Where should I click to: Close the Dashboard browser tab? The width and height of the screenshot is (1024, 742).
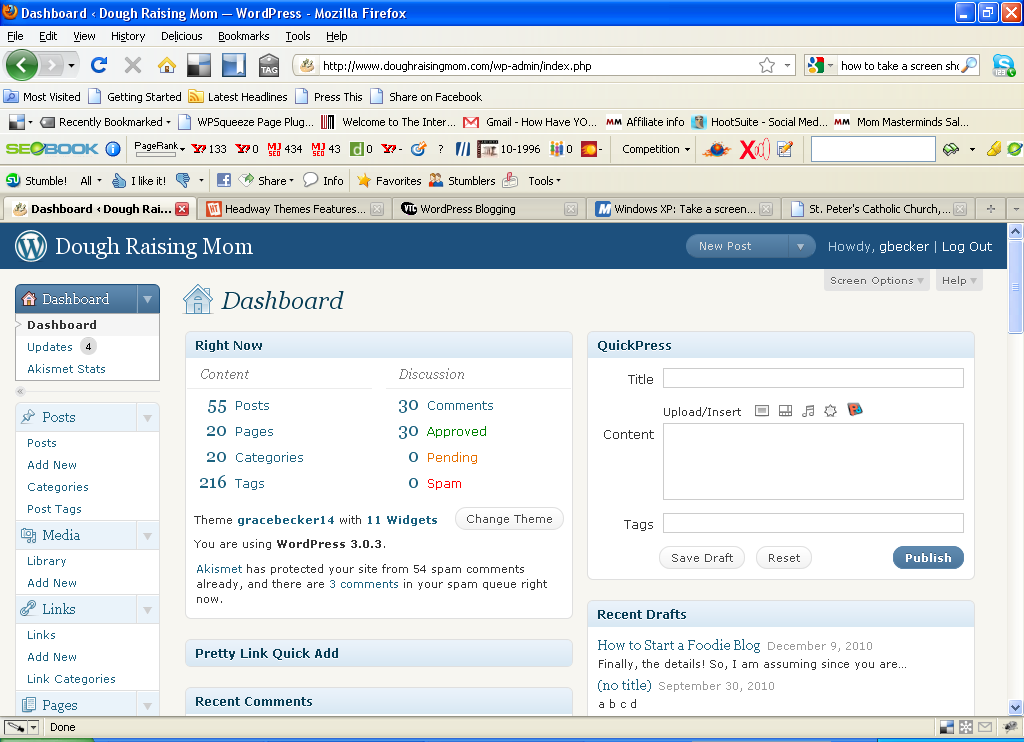pyautogui.click(x=182, y=208)
